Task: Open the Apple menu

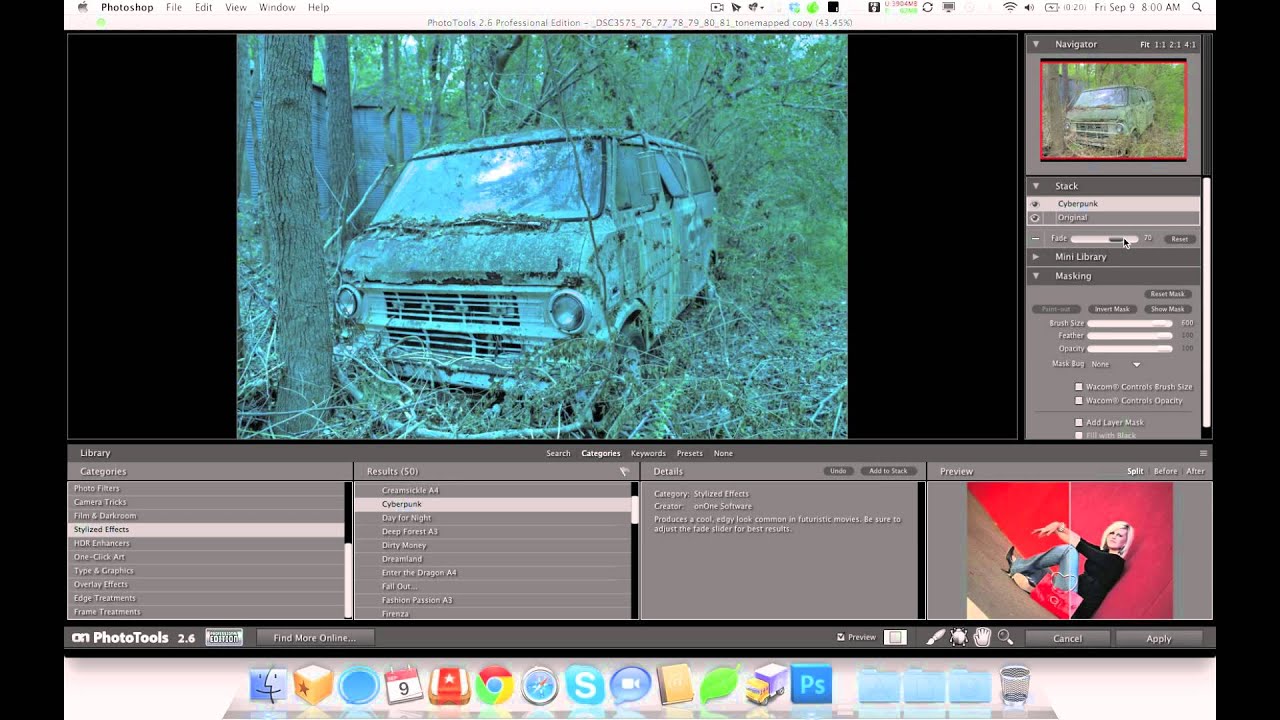Action: (82, 7)
